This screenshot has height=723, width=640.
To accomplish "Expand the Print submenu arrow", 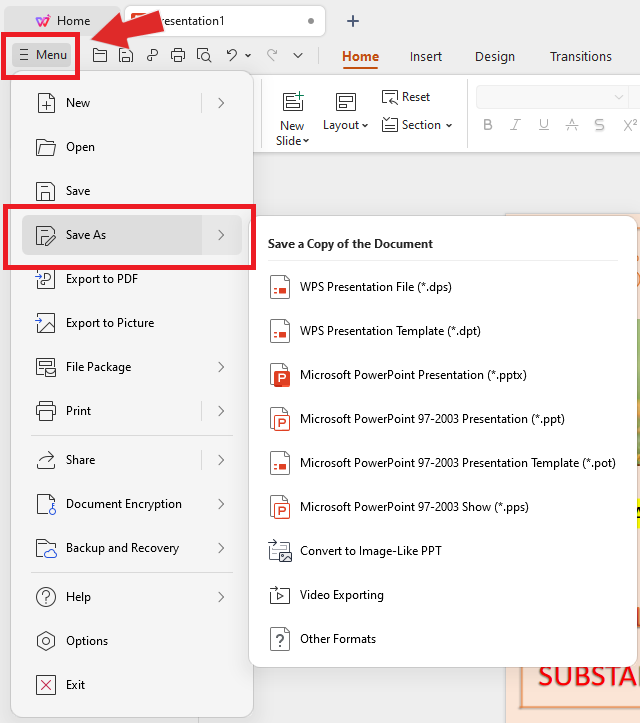I will click(x=221, y=411).
